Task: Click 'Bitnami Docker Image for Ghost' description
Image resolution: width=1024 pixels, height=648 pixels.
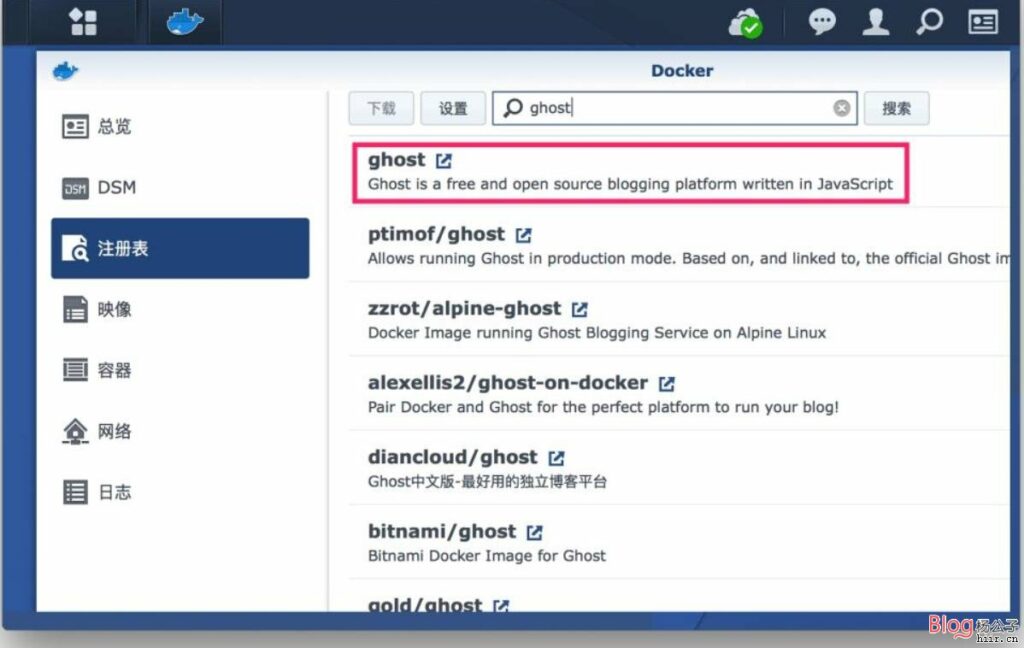Action: [487, 556]
